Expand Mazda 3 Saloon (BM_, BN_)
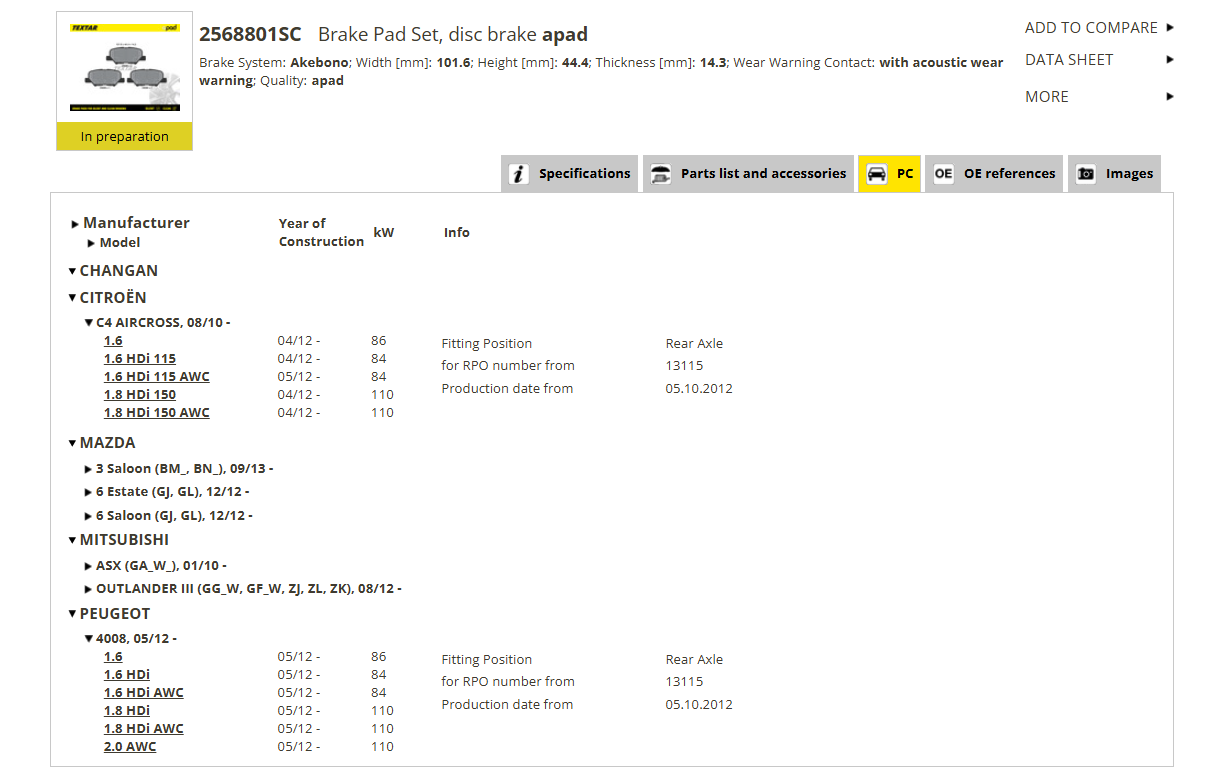1227x773 pixels. point(179,468)
